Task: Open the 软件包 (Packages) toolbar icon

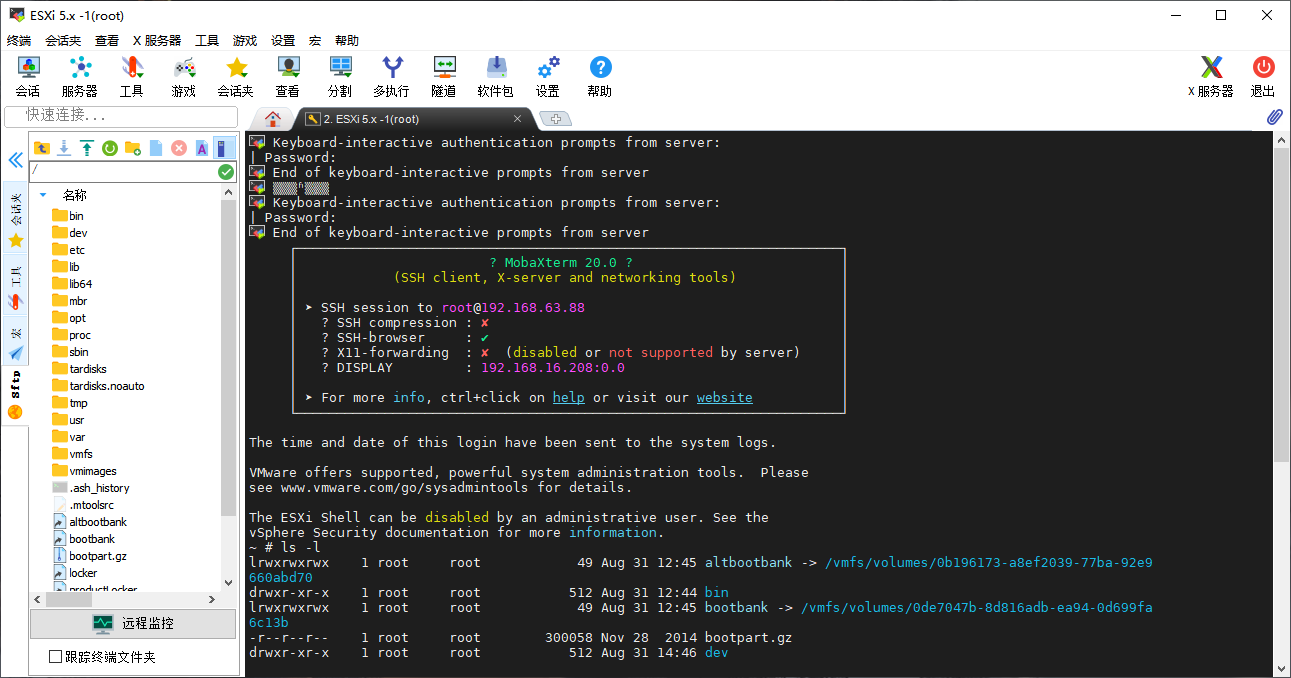Action: [496, 77]
